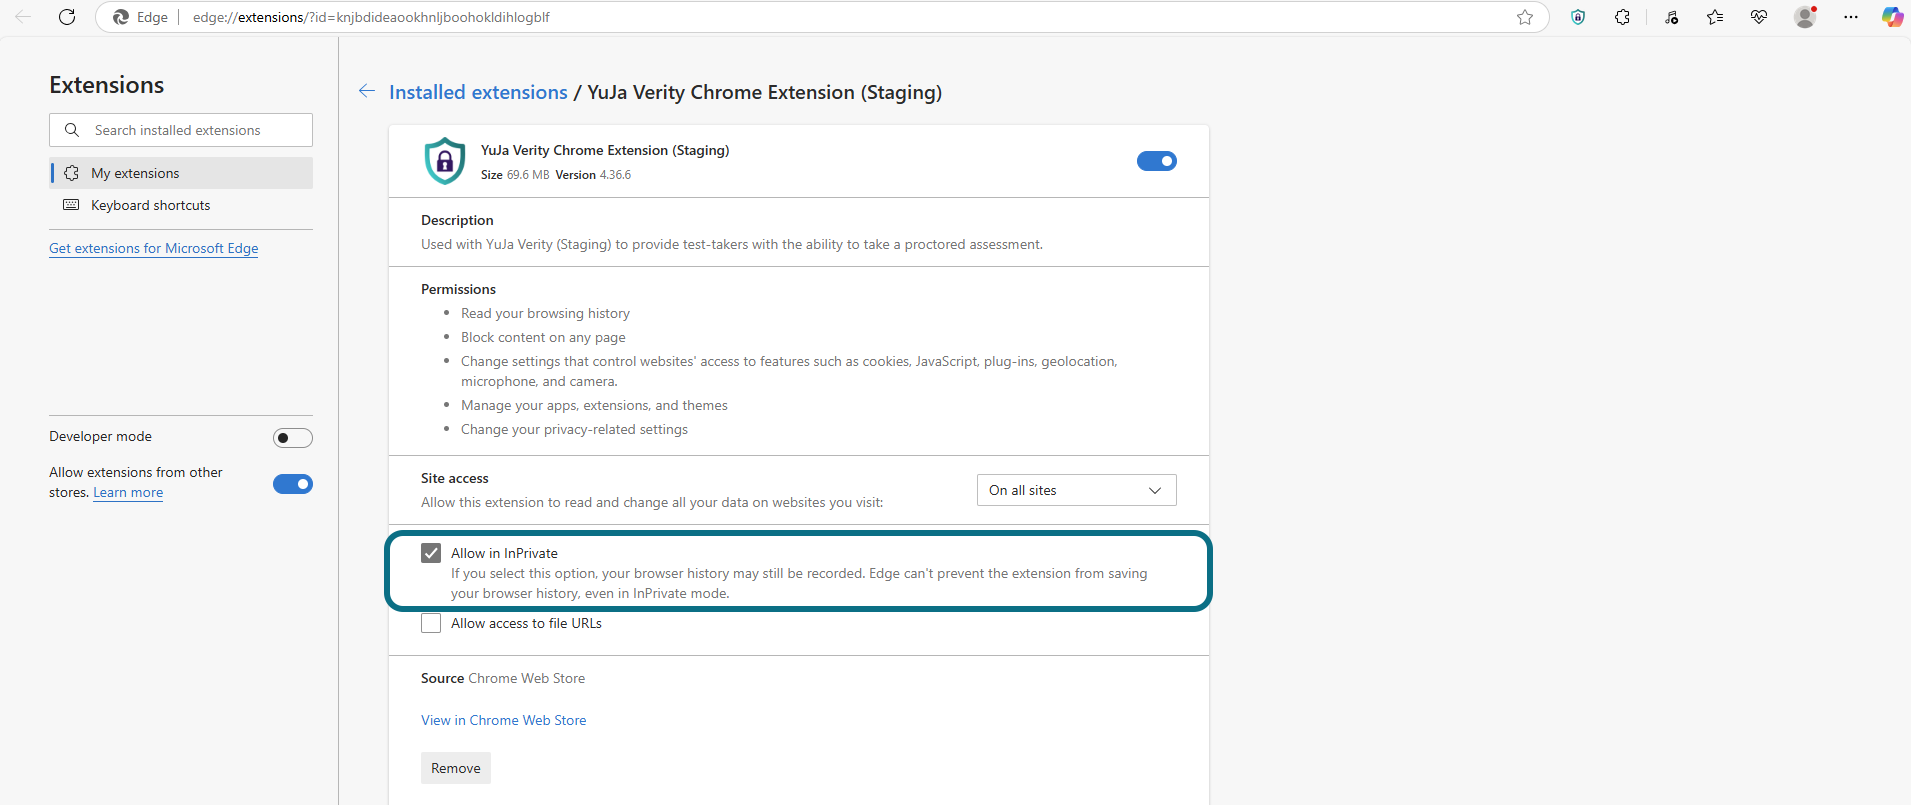Viewport: 1911px width, 805px height.
Task: Click View in Chrome Web Store link
Action: (503, 720)
